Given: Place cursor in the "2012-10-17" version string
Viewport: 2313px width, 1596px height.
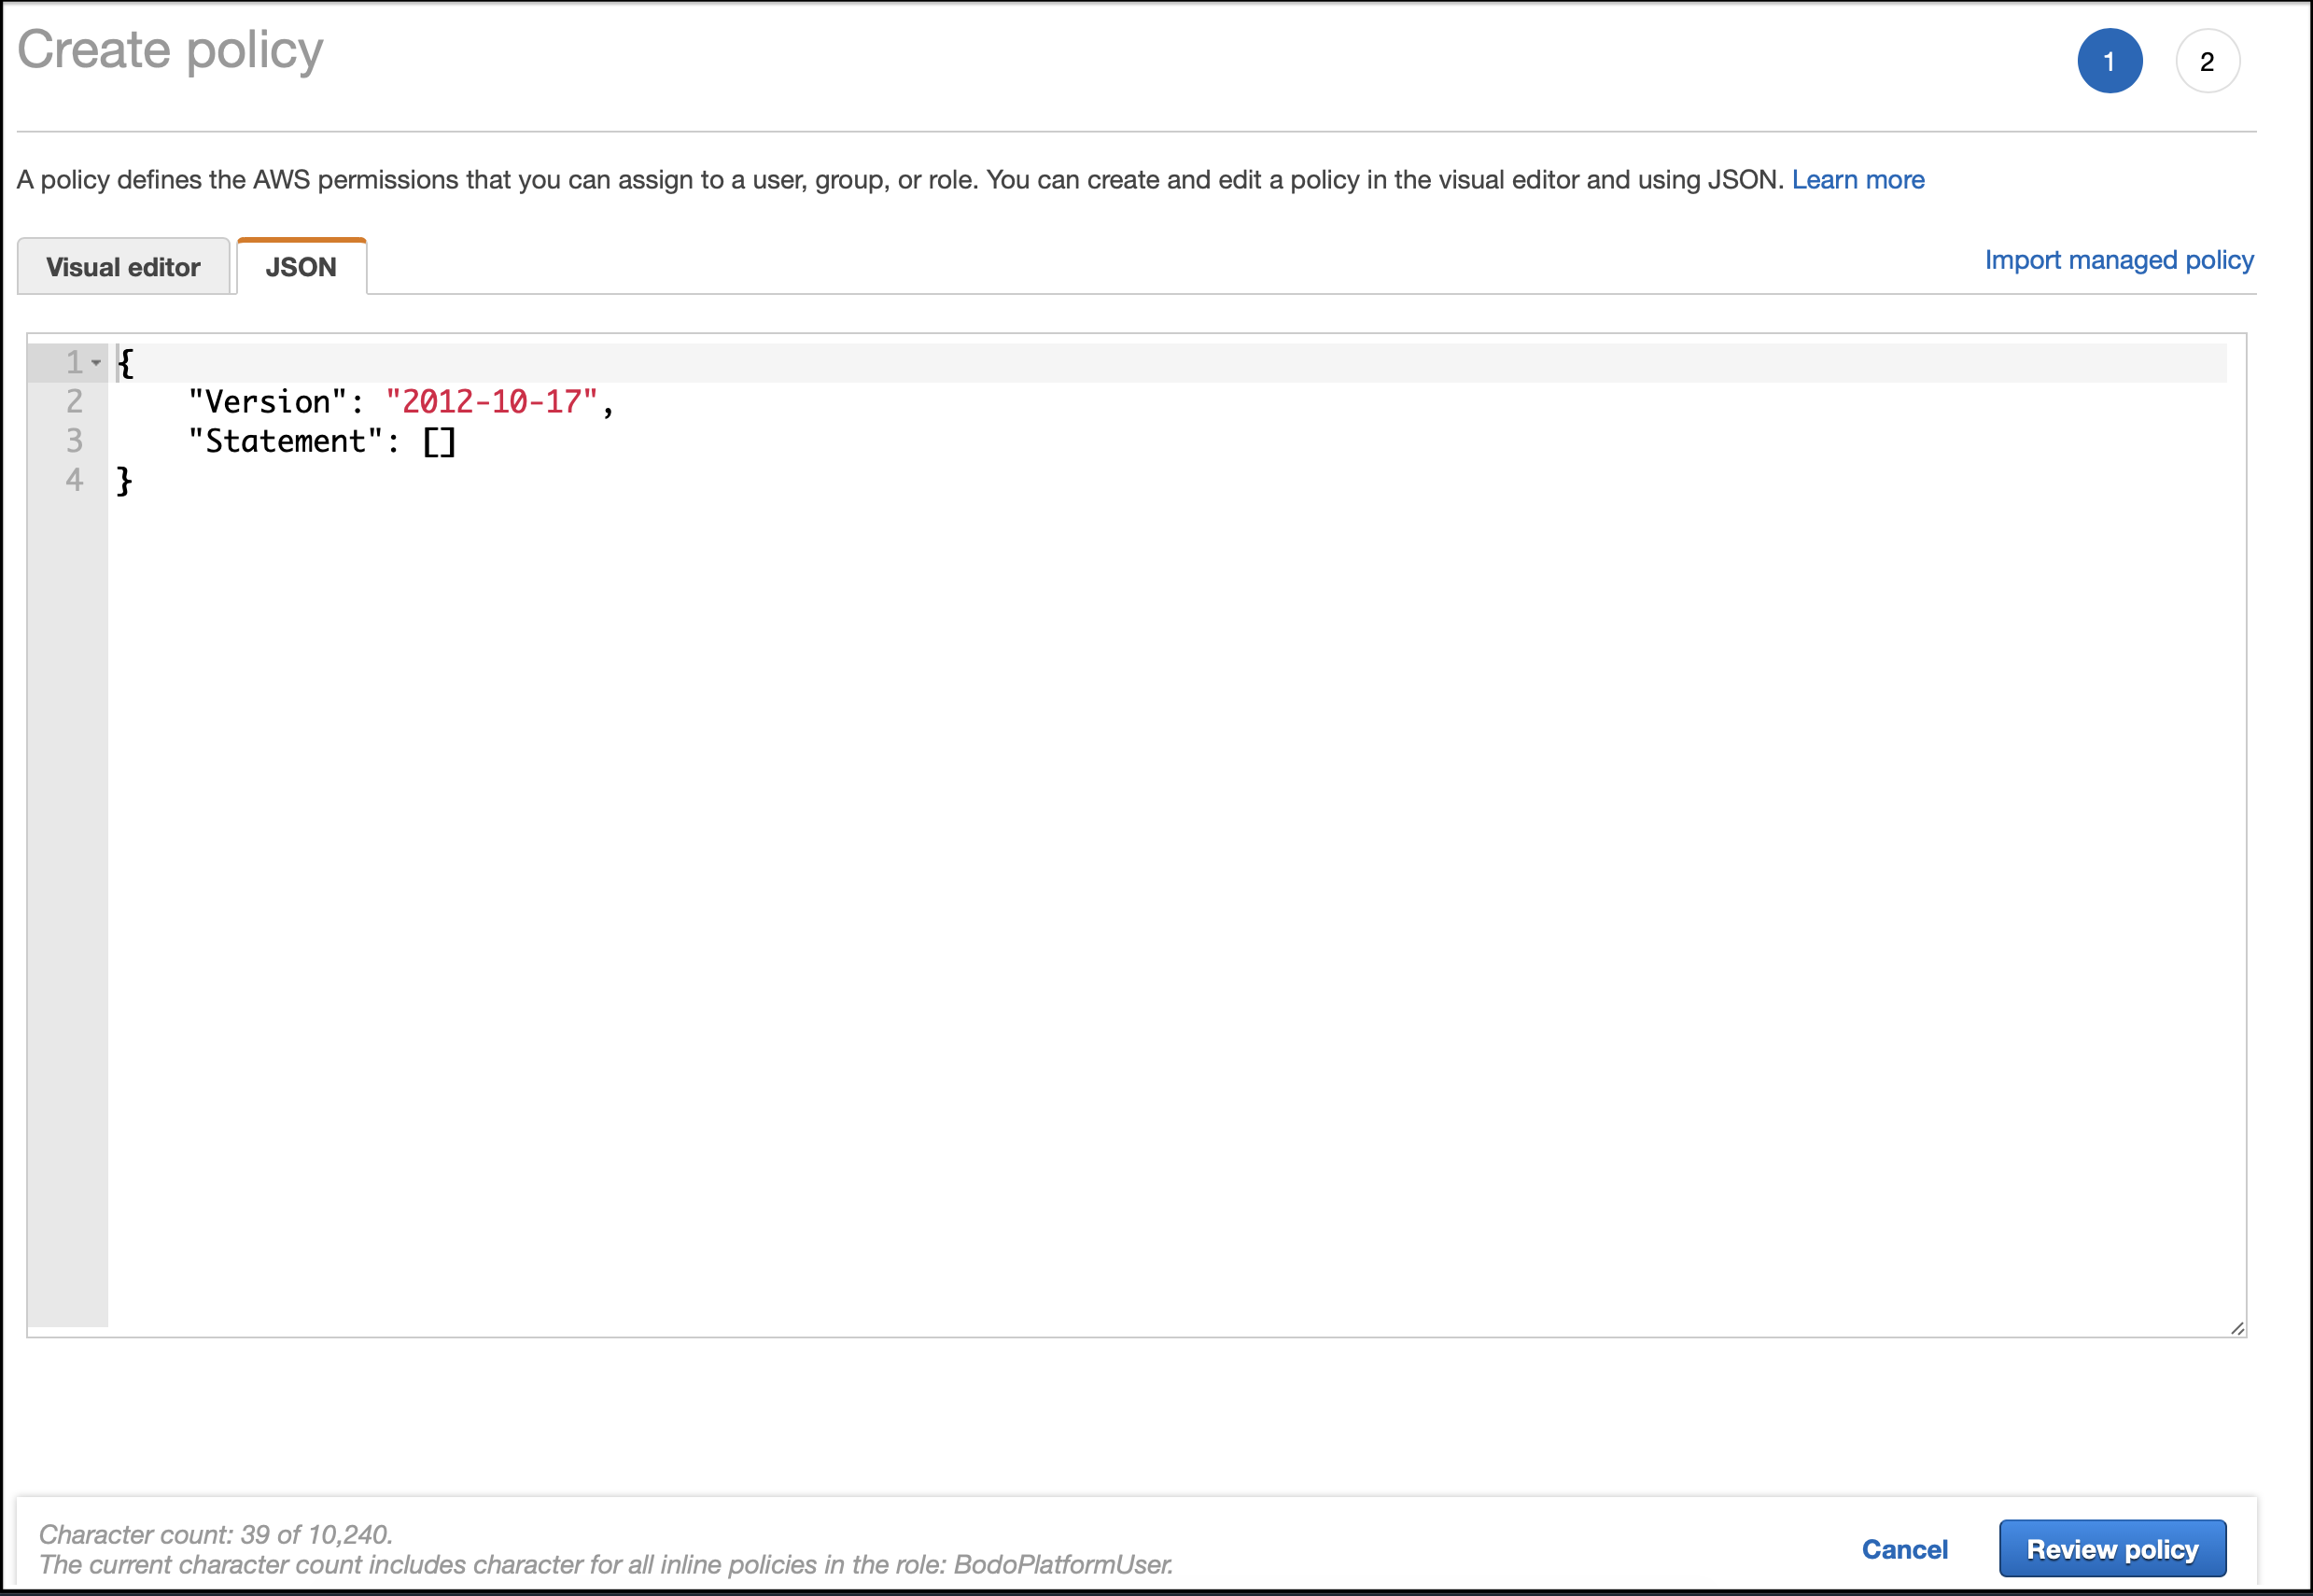Looking at the screenshot, I should (491, 402).
